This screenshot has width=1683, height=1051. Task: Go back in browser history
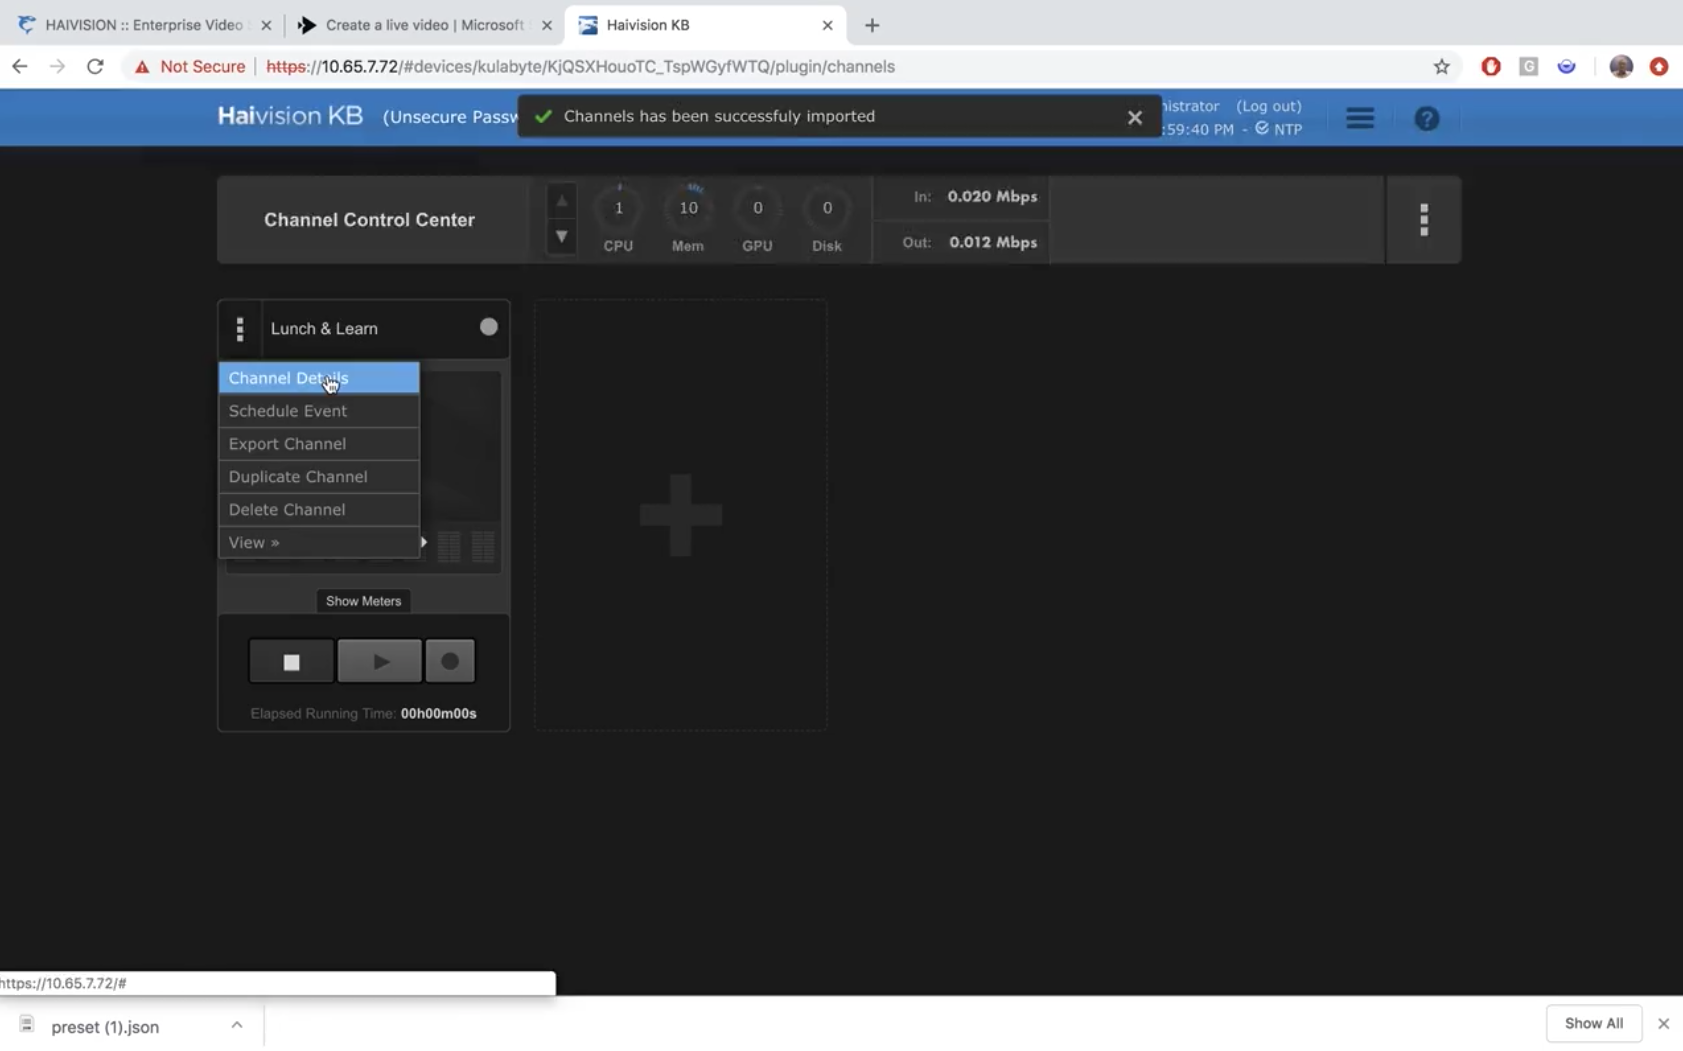(20, 67)
